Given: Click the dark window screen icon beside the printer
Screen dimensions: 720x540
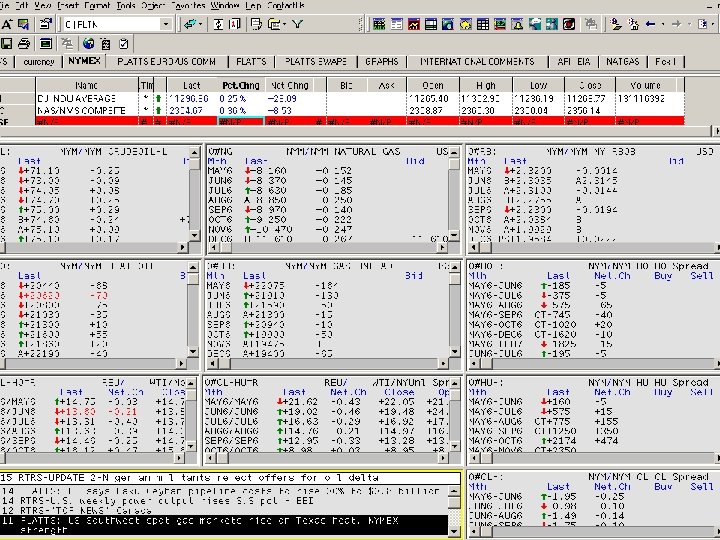Looking at the screenshot, I should click(45, 44).
